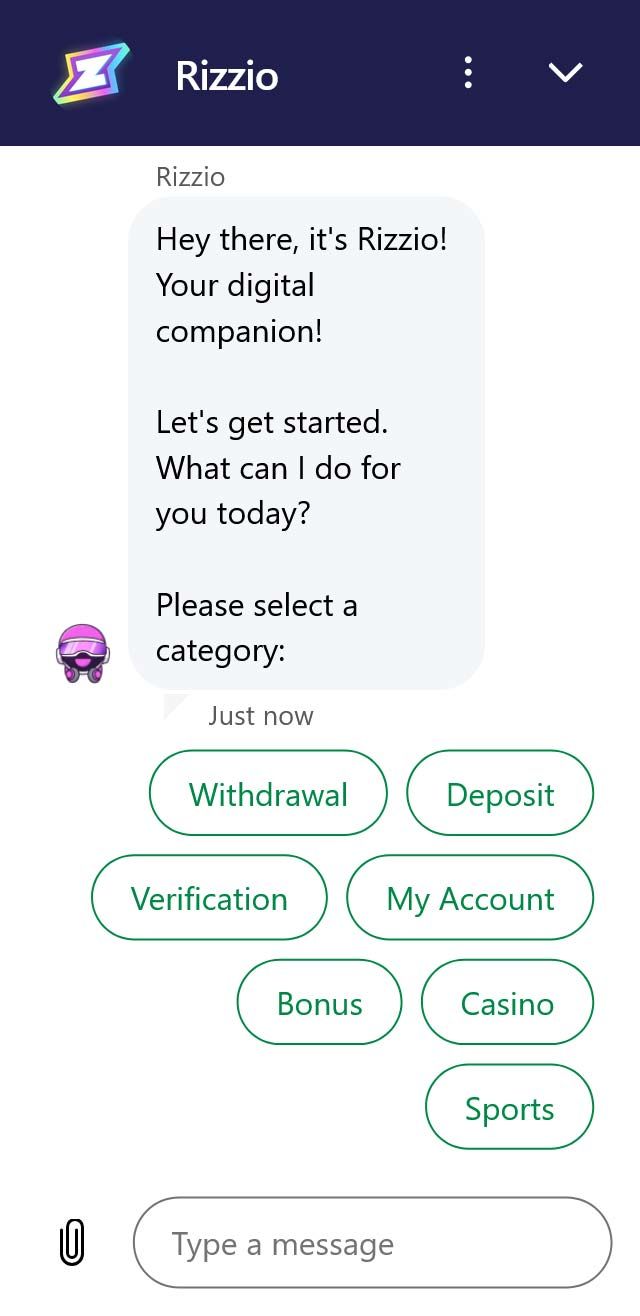
Task: Click the 'Just now' timestamp
Action: tap(261, 716)
